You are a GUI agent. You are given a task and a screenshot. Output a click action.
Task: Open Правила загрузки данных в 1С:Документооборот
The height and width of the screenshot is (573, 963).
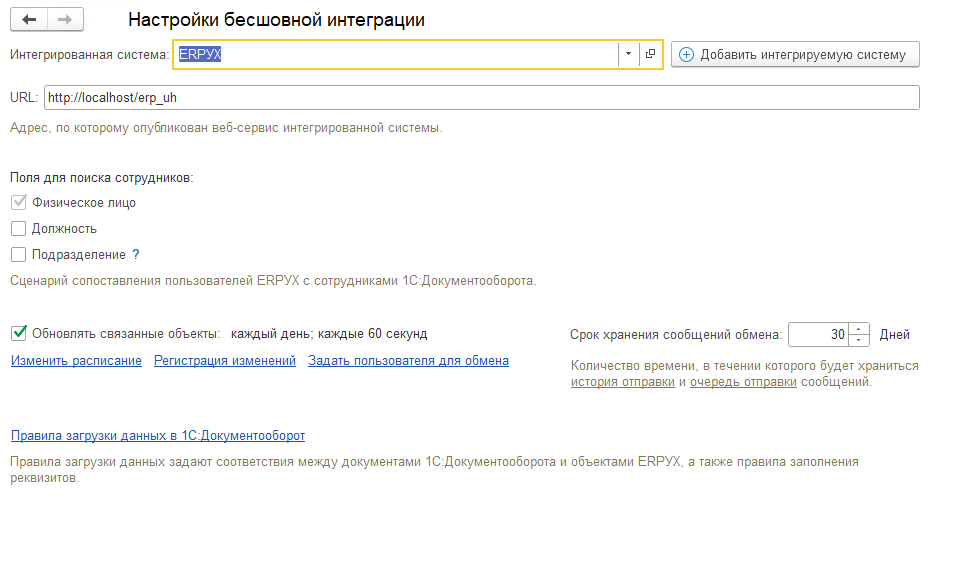[x=158, y=435]
